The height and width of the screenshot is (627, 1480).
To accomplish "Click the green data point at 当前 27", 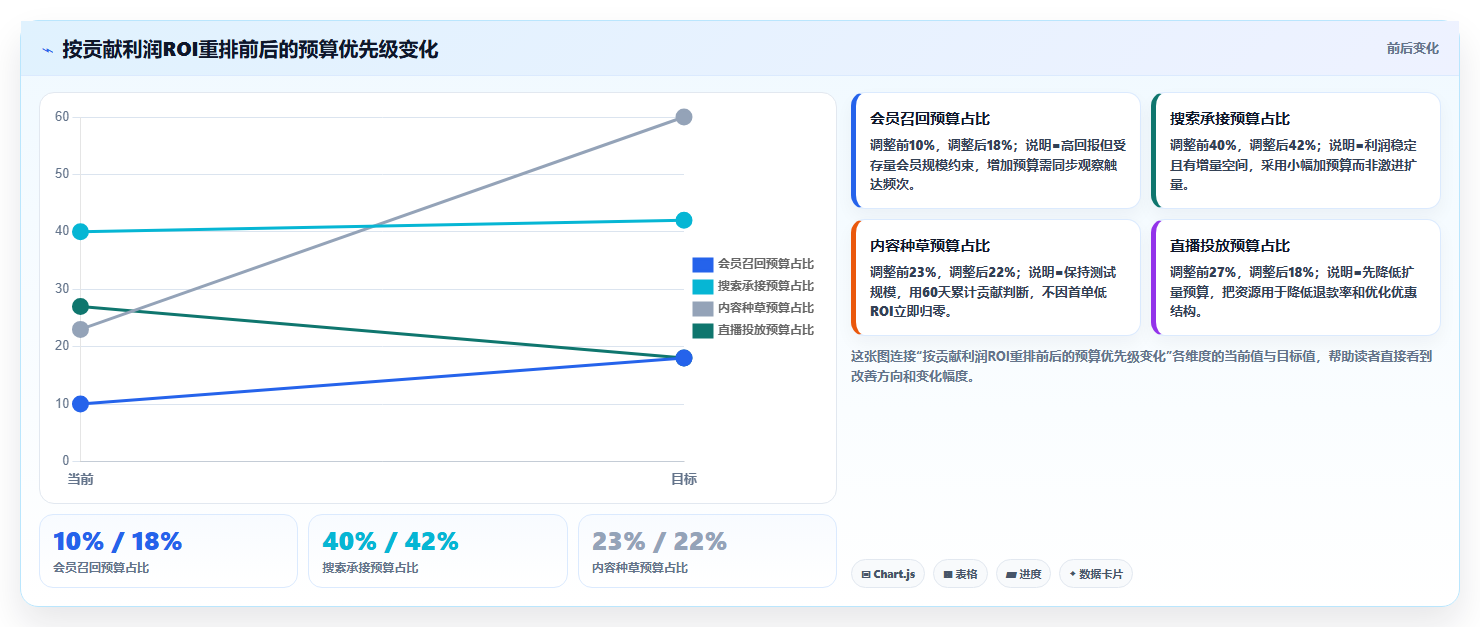I will pyautogui.click(x=81, y=306).
